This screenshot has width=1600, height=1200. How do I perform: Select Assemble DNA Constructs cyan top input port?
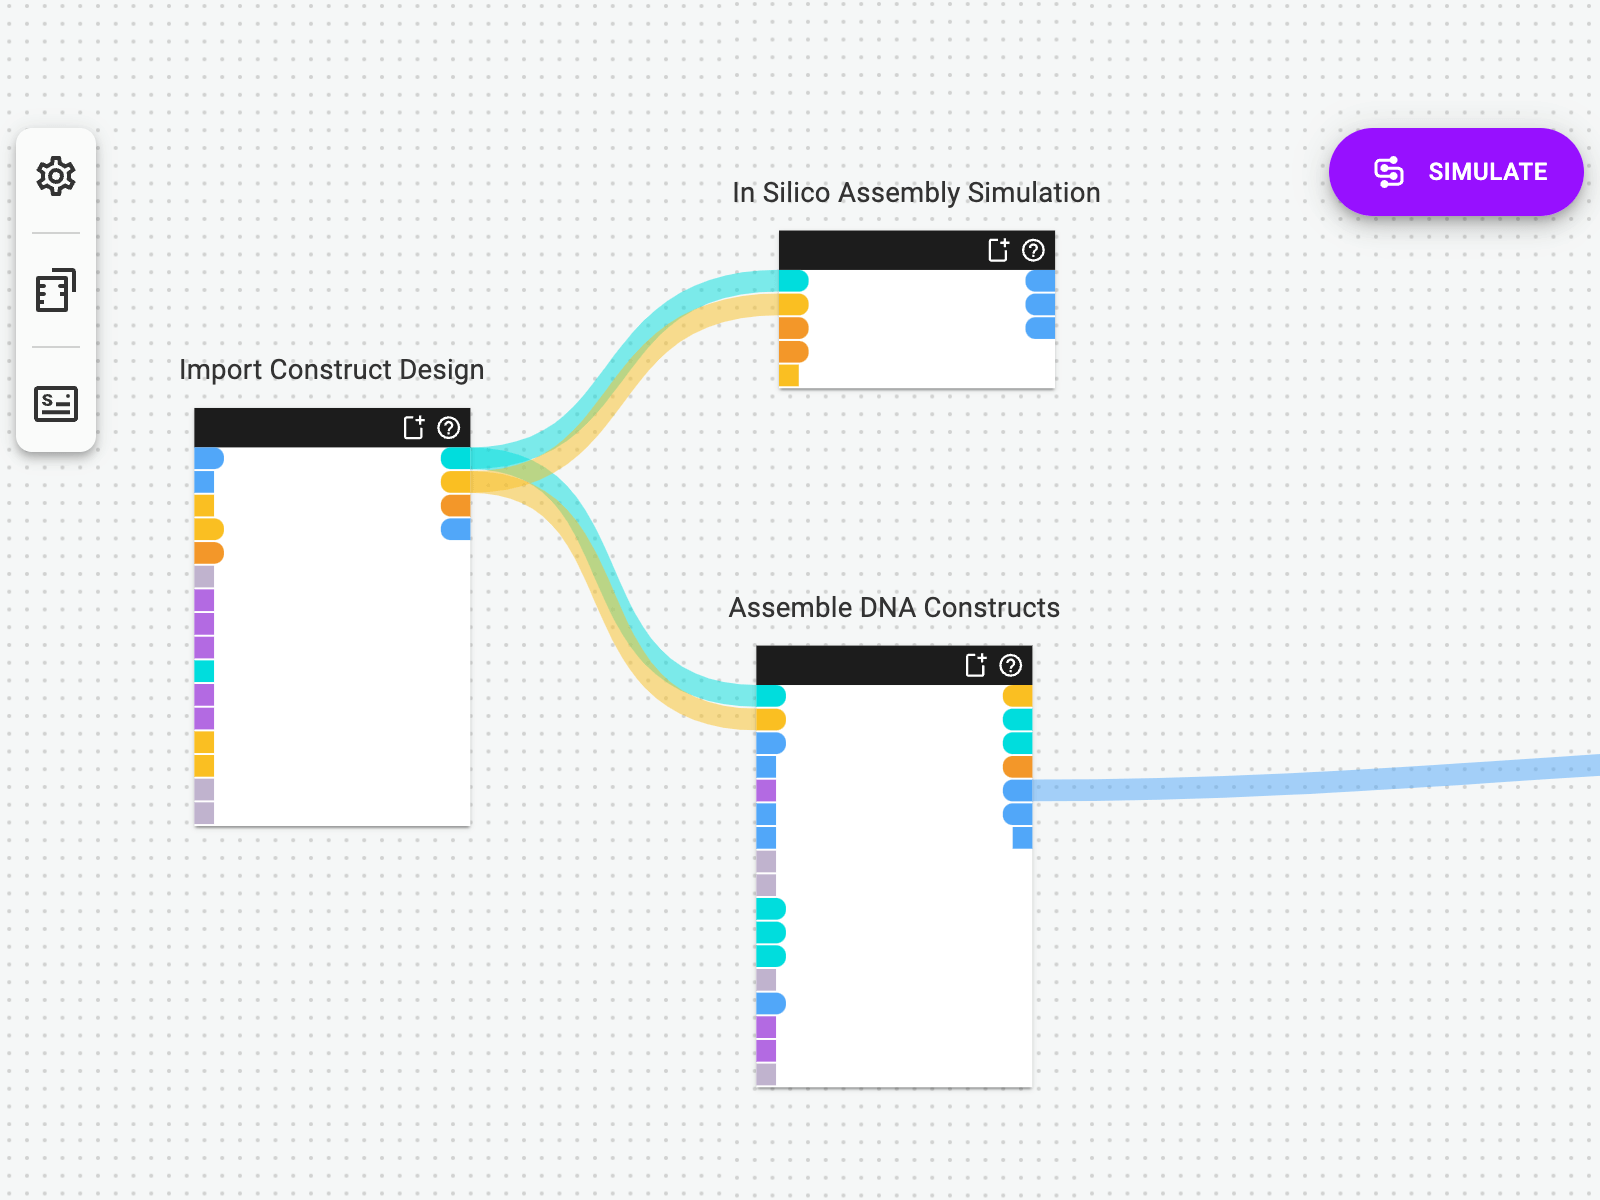771,696
